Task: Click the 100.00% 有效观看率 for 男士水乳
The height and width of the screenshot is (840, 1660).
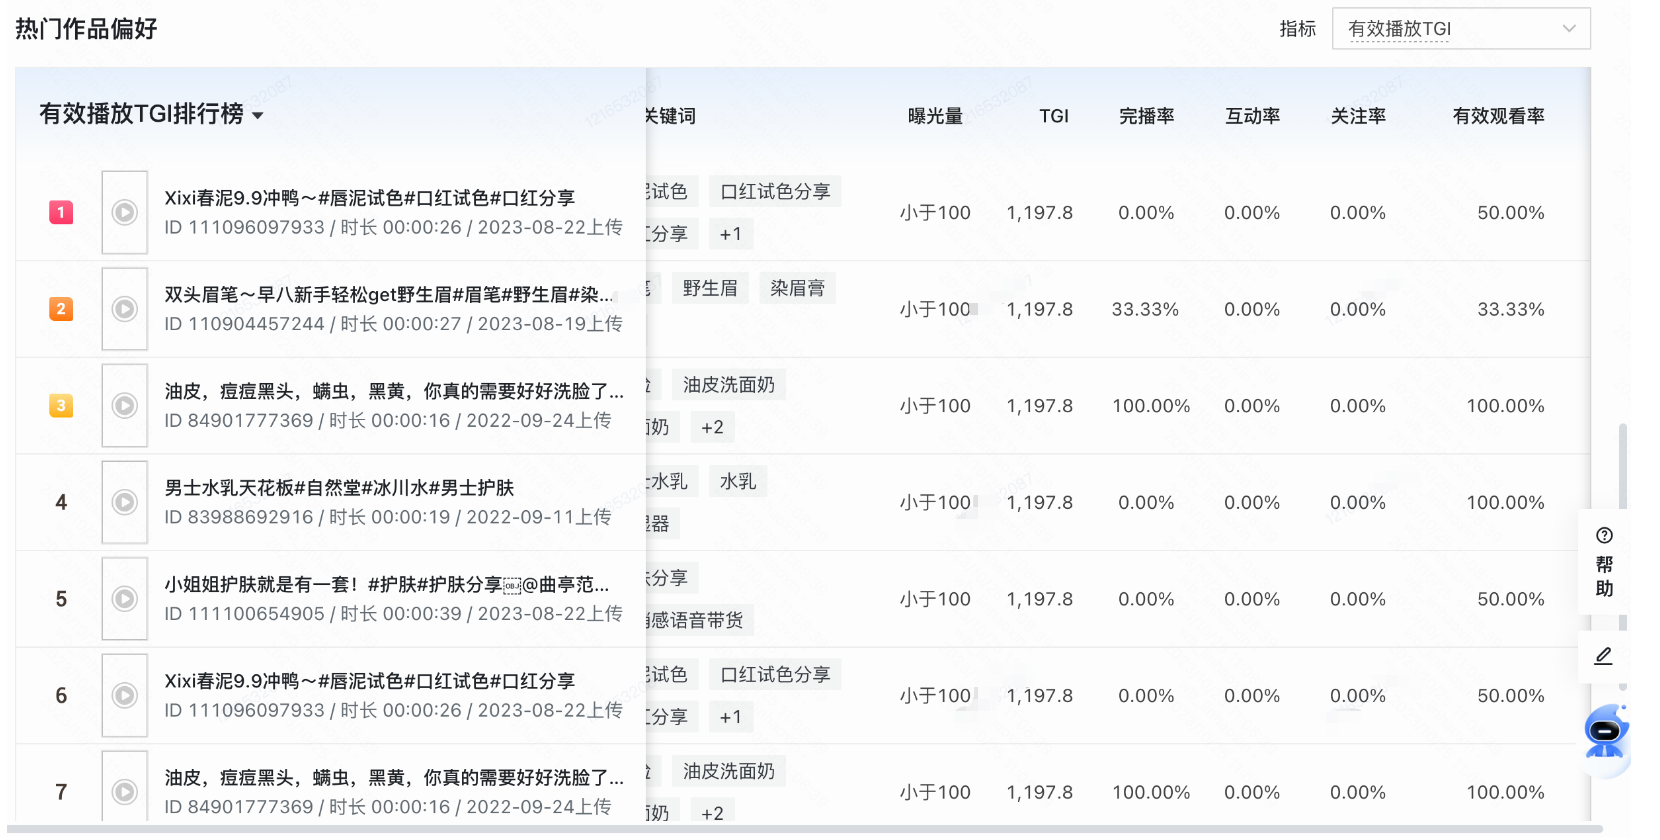Action: (1505, 503)
